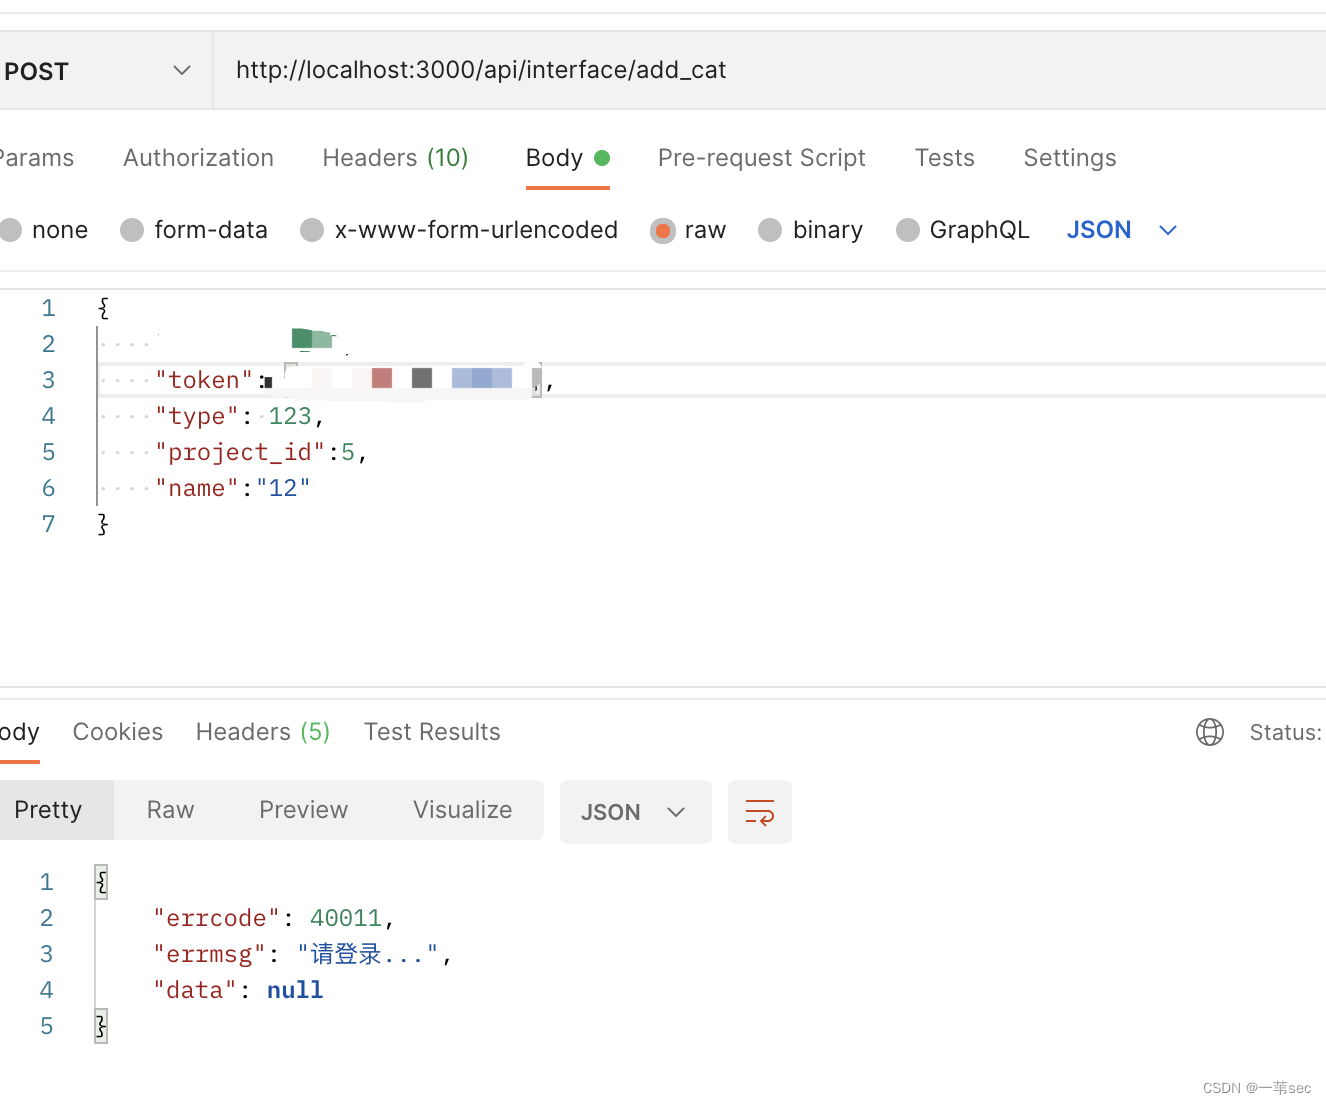Click the "errcode" value 40011
The image size is (1326, 1104).
click(x=346, y=918)
